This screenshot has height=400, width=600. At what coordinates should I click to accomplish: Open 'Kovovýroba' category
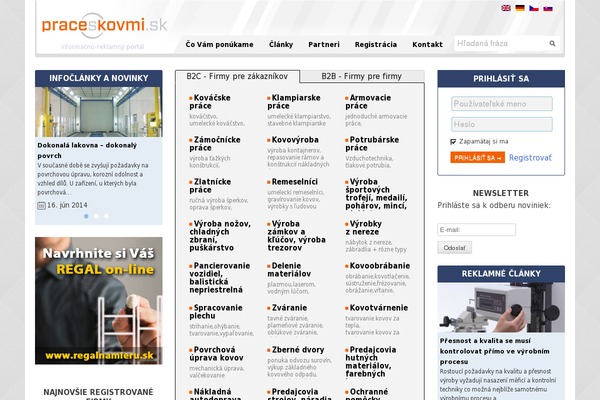(x=293, y=140)
